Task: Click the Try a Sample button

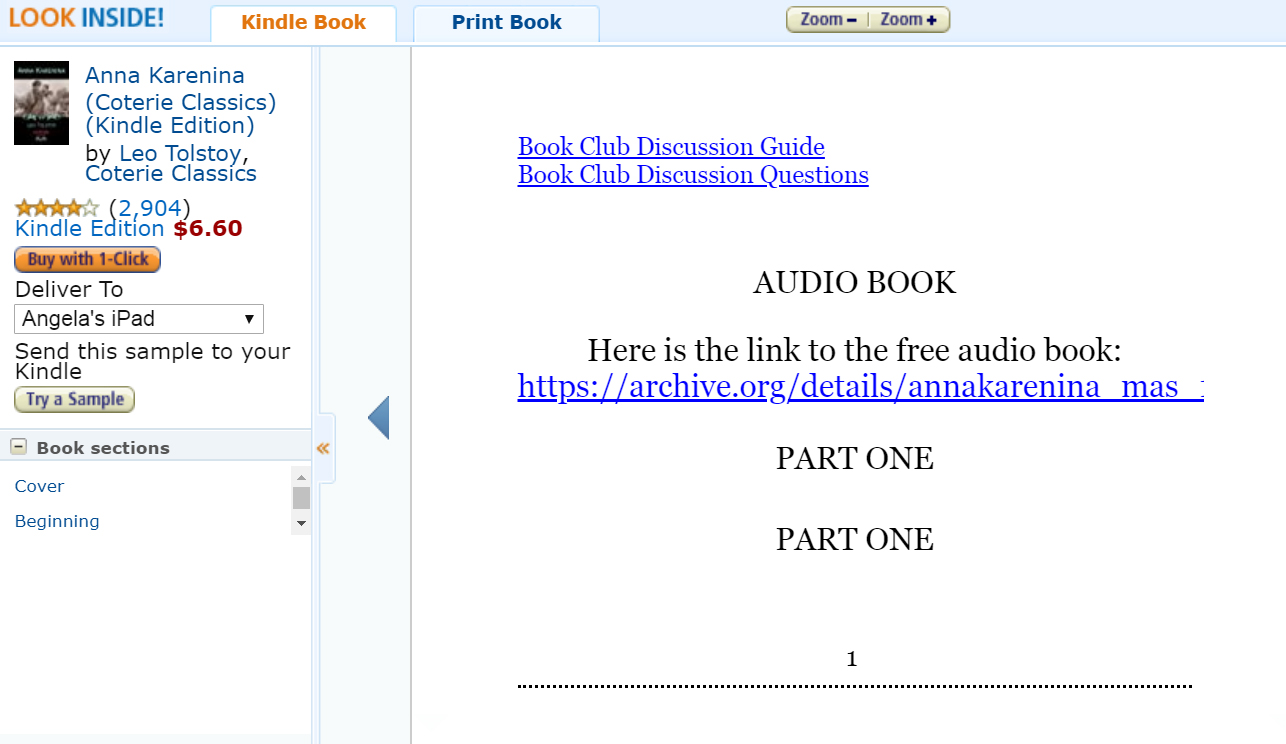Action: [x=74, y=399]
